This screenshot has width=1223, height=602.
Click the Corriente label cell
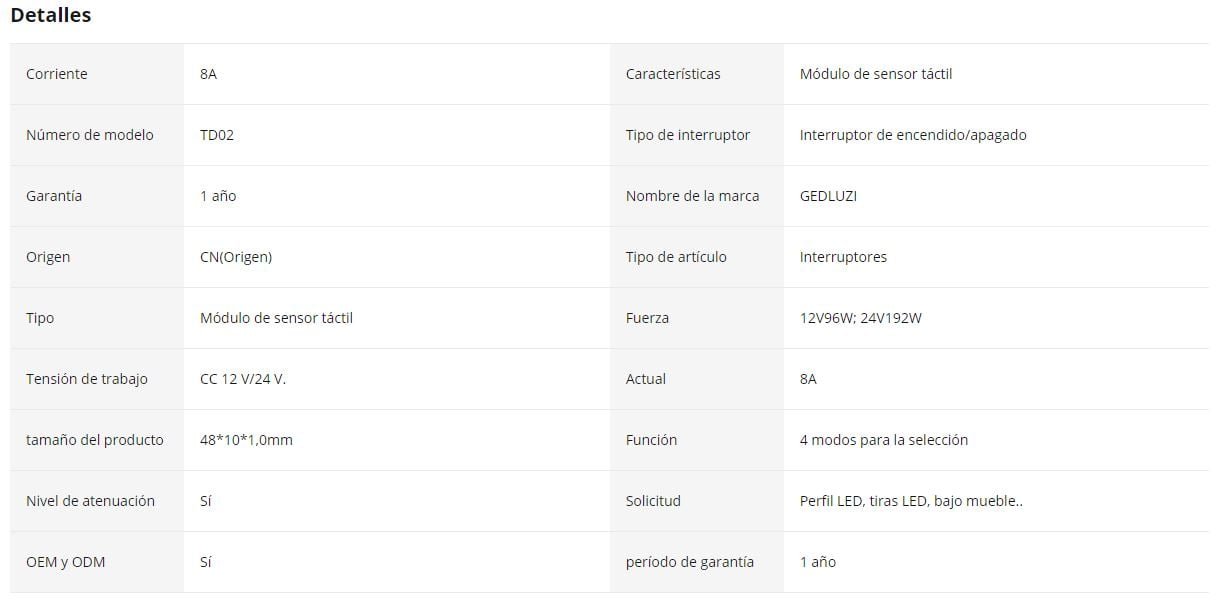[x=57, y=74]
